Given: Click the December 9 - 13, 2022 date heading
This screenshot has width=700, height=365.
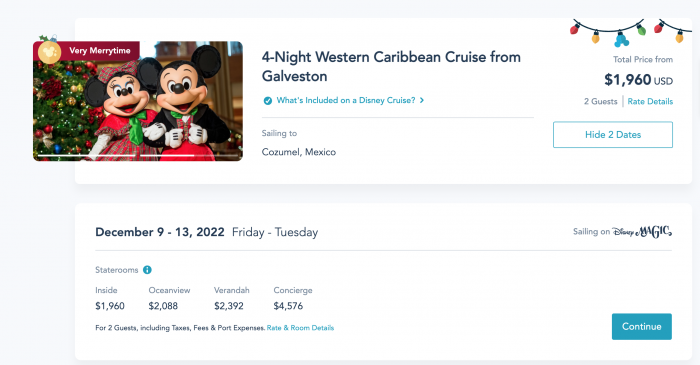Looking at the screenshot, I should pos(160,232).
